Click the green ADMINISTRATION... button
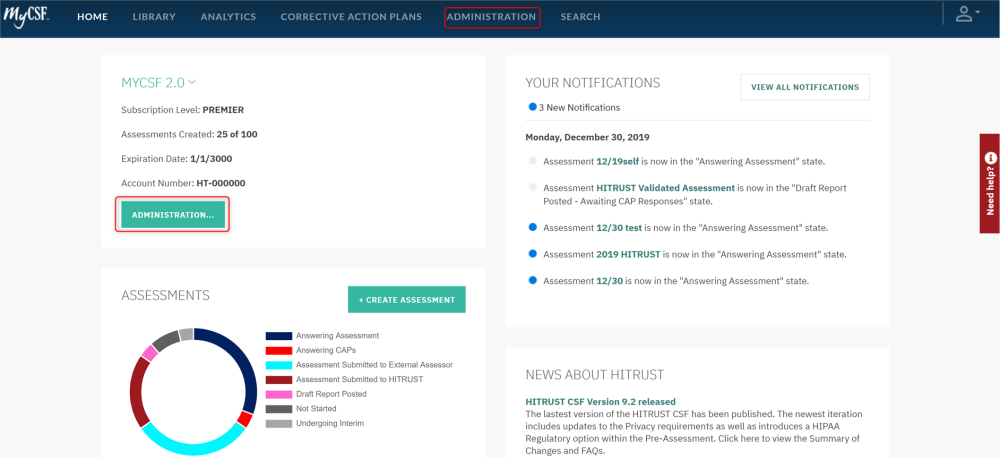Viewport: 1000px width, 459px height. pyautogui.click(x=173, y=215)
